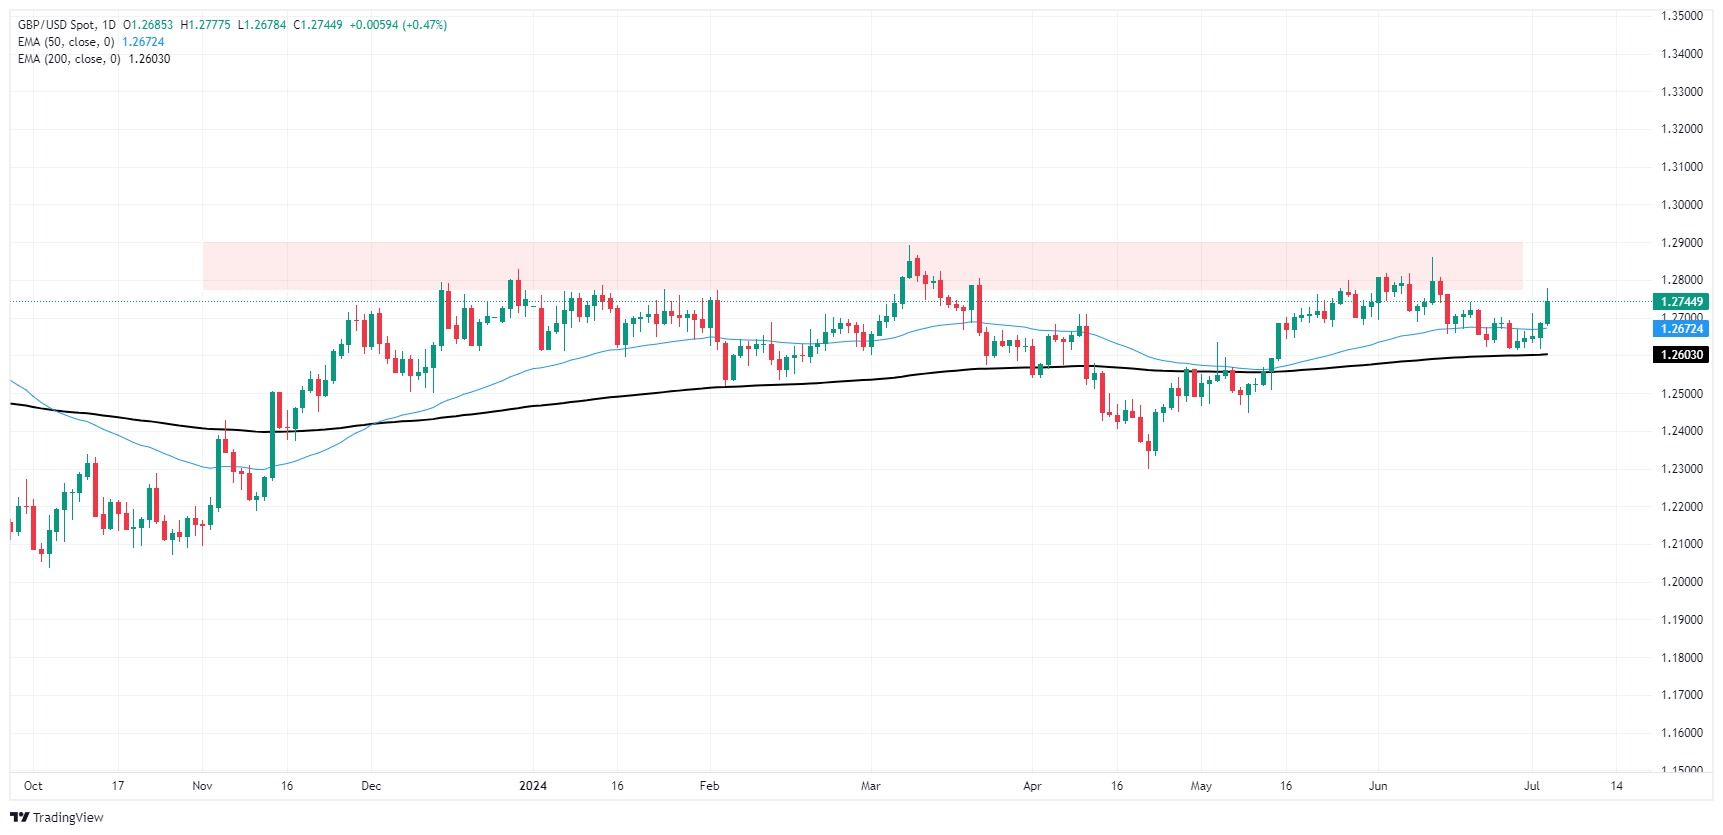The image size is (1723, 835).
Task: Click the Mar label on time axis
Action: point(870,786)
